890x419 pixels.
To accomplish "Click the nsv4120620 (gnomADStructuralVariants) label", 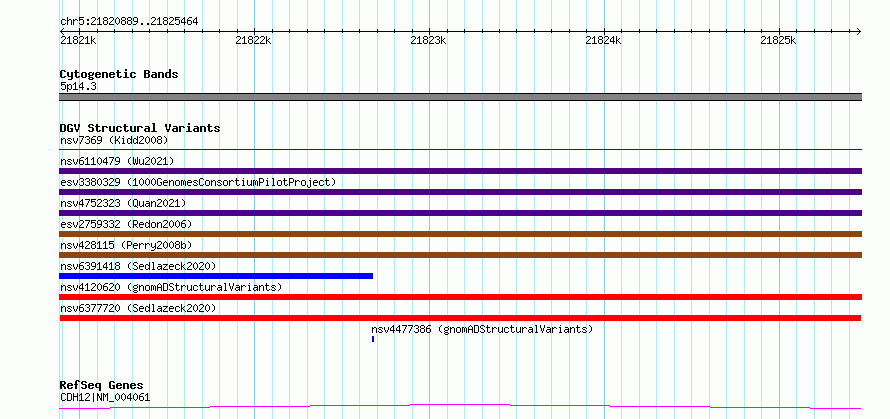I will click(x=171, y=287).
